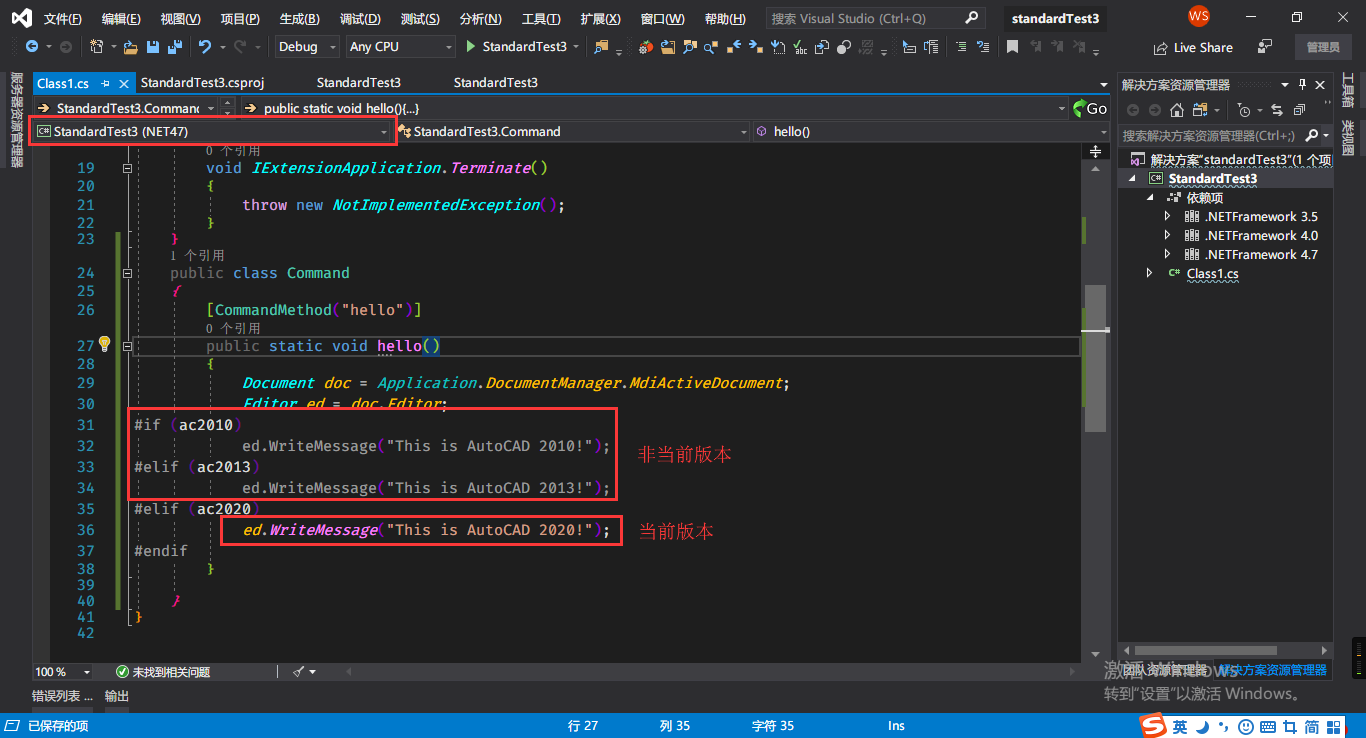The image size is (1366, 738).
Task: Click the undo arrow icon
Action: pos(204,47)
